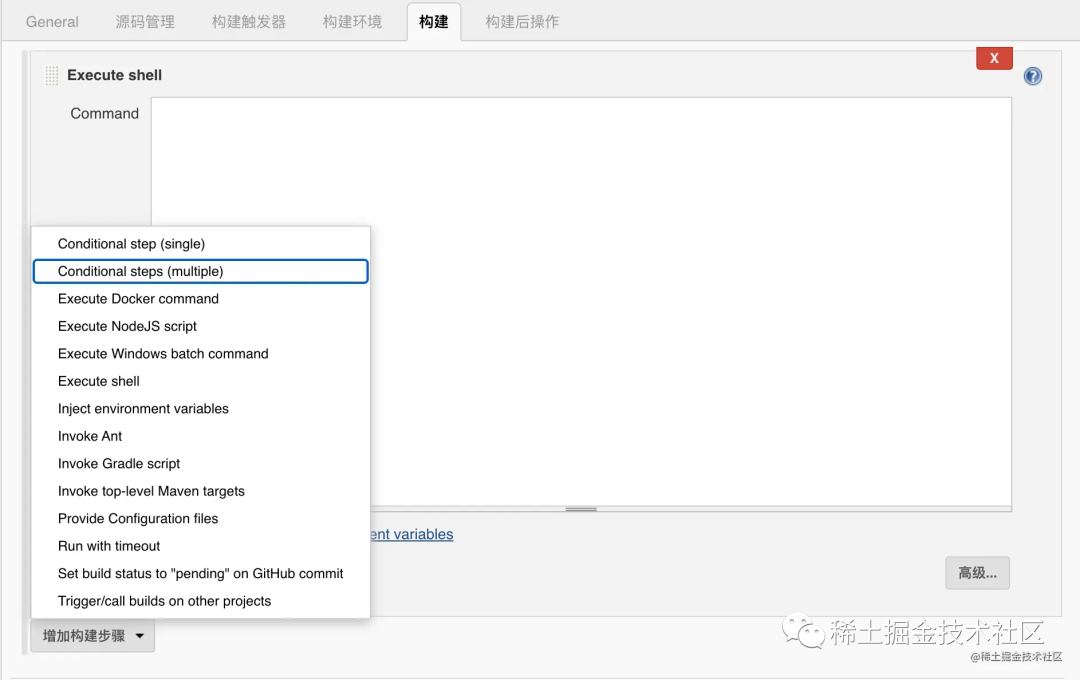The image size is (1080, 680).
Task: Open the 增加构建步骤 dropdown
Action: pos(93,636)
